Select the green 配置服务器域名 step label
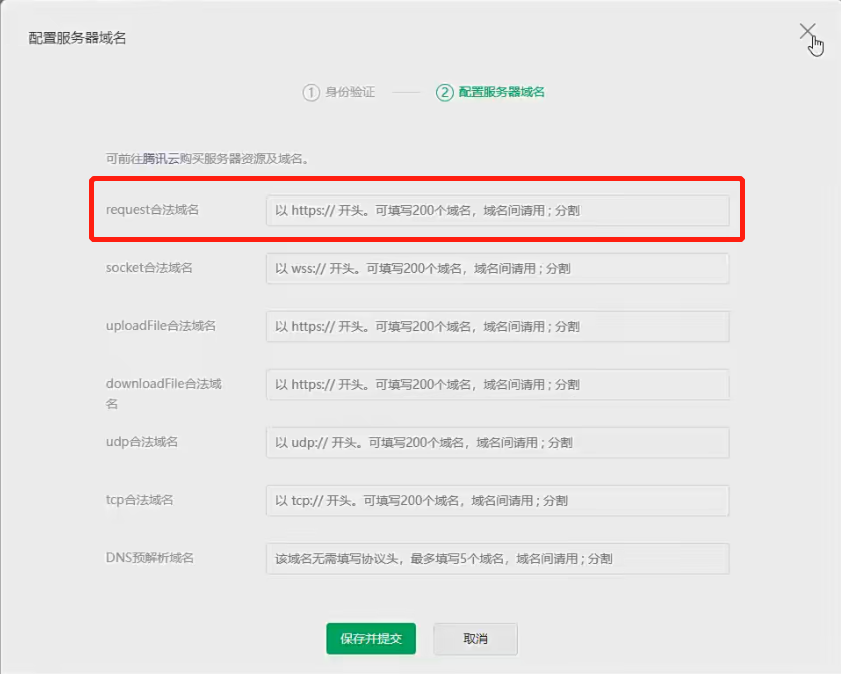 click(x=501, y=92)
